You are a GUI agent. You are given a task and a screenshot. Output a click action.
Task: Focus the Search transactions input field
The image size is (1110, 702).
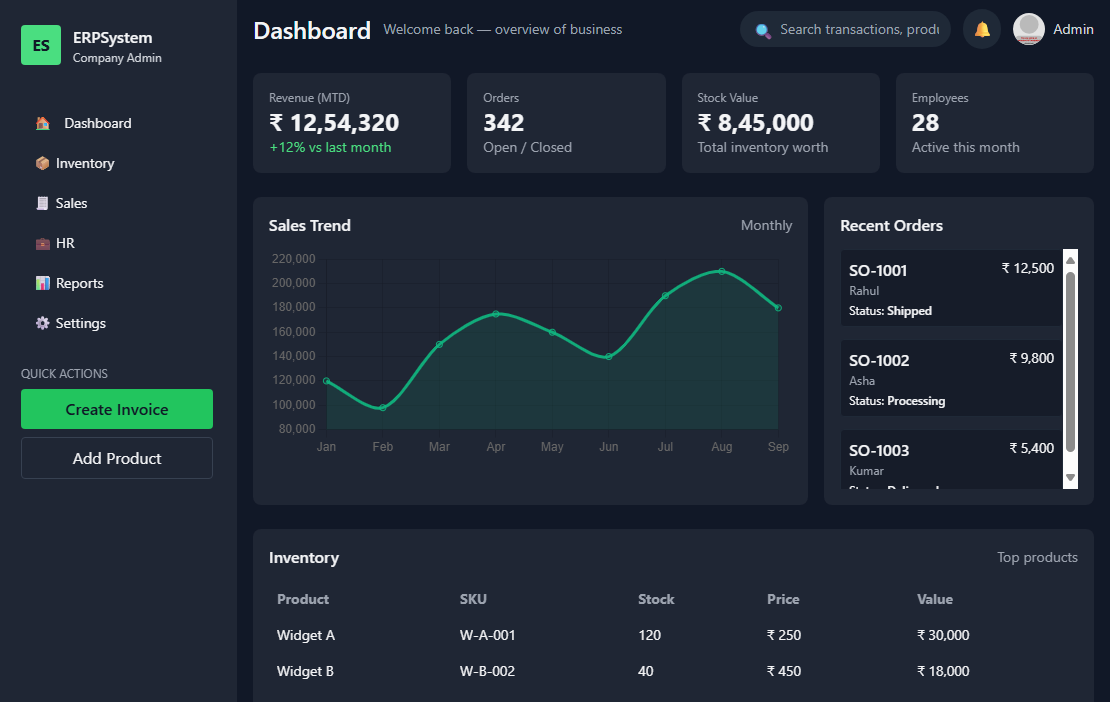click(858, 29)
